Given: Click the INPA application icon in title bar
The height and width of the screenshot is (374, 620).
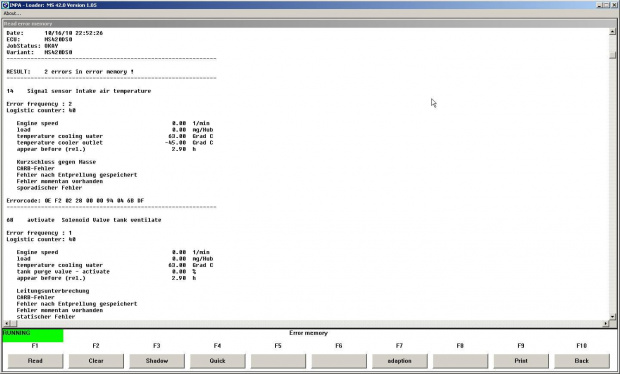Looking at the screenshot, I should point(5,5).
